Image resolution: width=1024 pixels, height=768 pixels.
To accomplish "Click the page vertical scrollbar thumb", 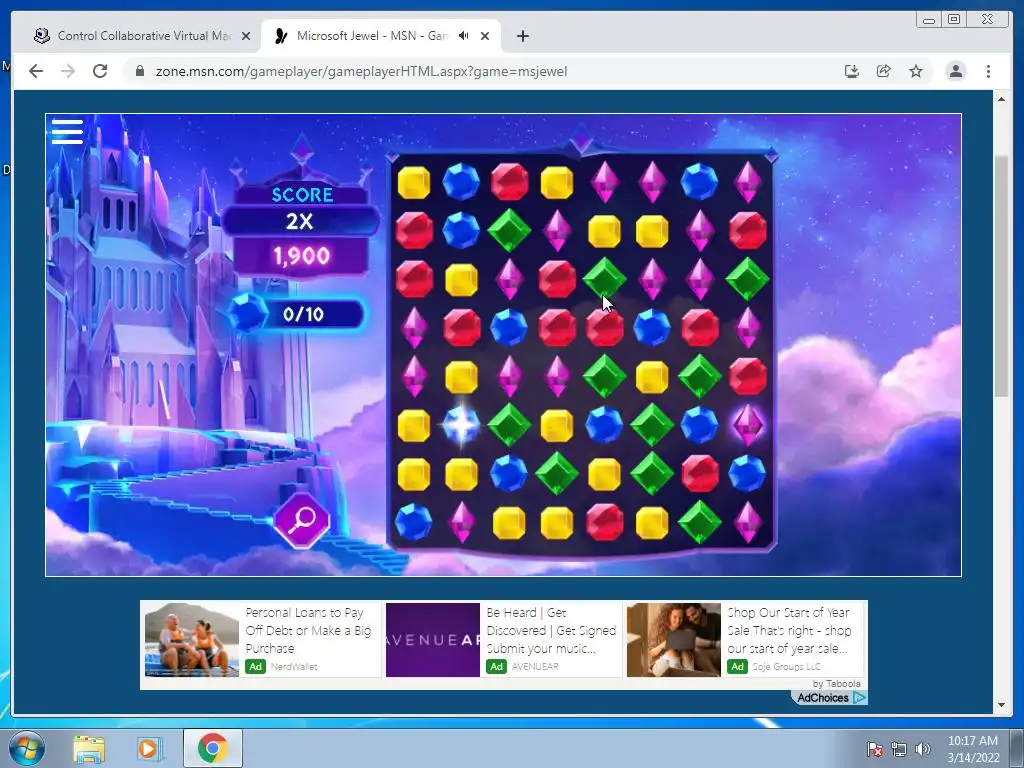I will coord(1001,276).
